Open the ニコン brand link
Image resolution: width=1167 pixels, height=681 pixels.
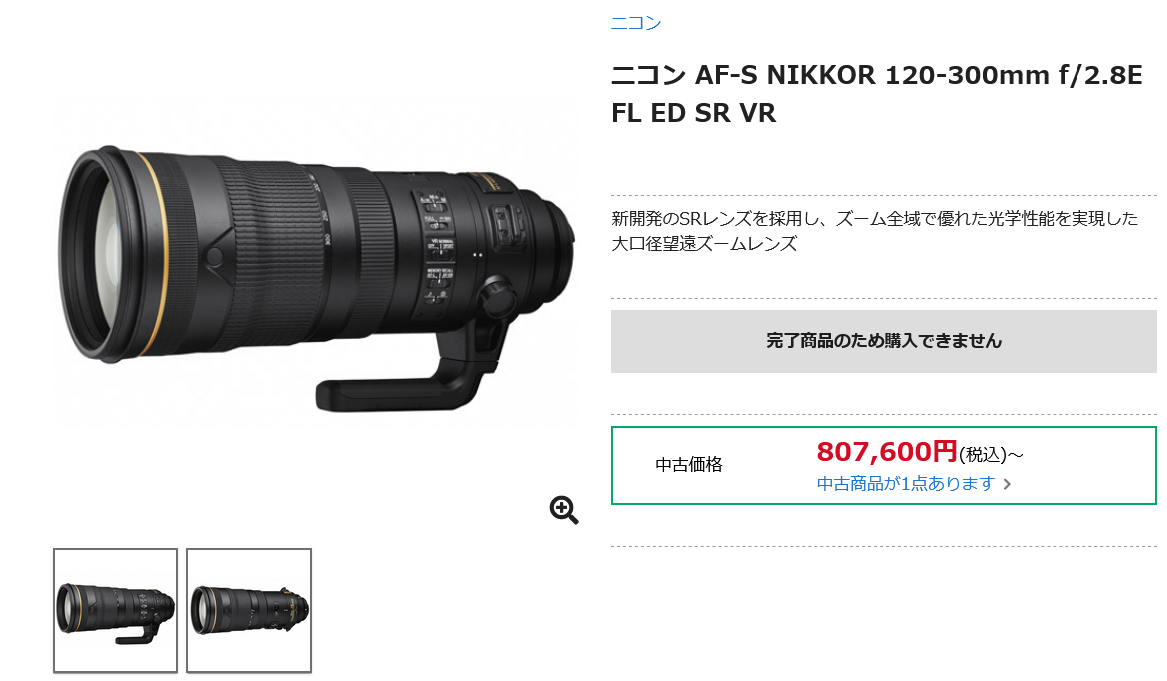pos(636,23)
